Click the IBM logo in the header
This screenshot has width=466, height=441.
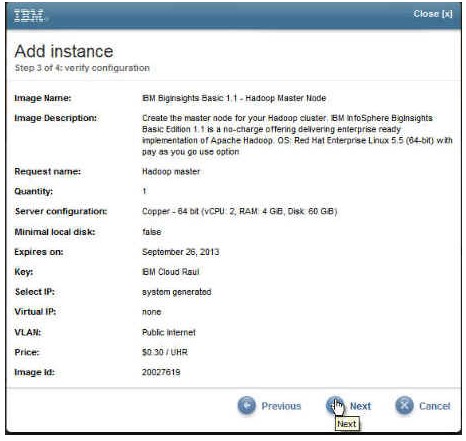[x=29, y=16]
